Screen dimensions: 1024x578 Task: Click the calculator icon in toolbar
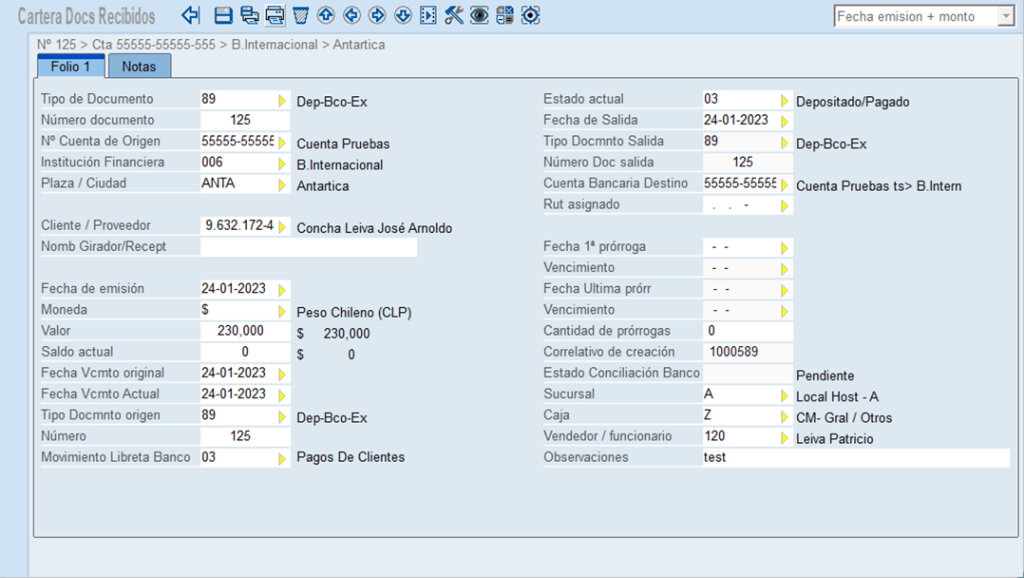coord(505,15)
